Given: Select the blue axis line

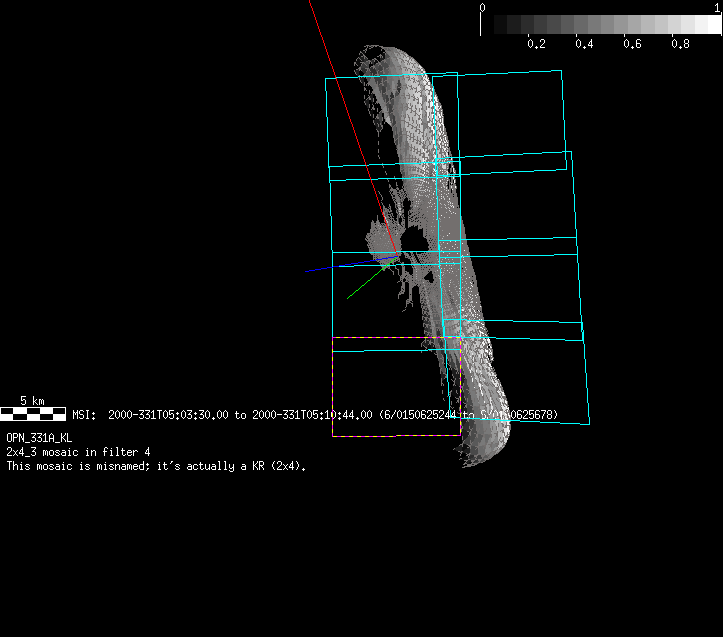Looking at the screenshot, I should [x=340, y=266].
